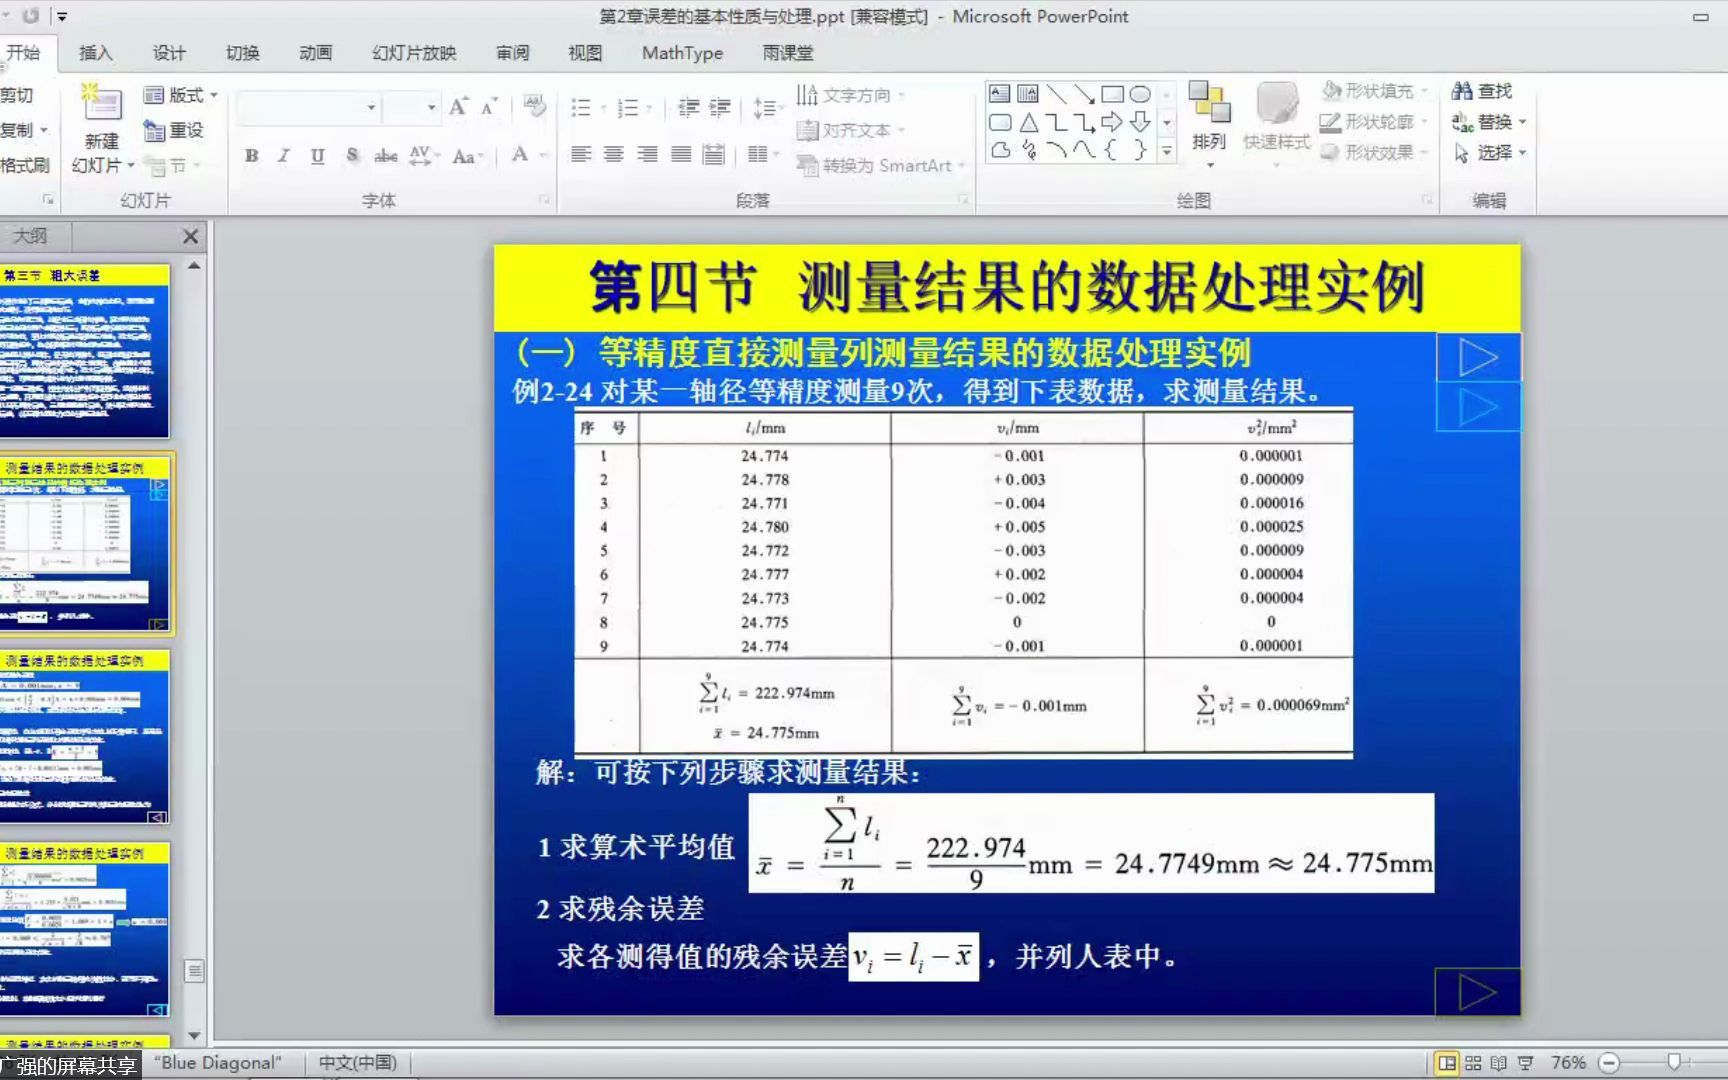Image resolution: width=1728 pixels, height=1080 pixels.
Task: Open the Design (设计) ribbon tab
Action: [x=169, y=53]
